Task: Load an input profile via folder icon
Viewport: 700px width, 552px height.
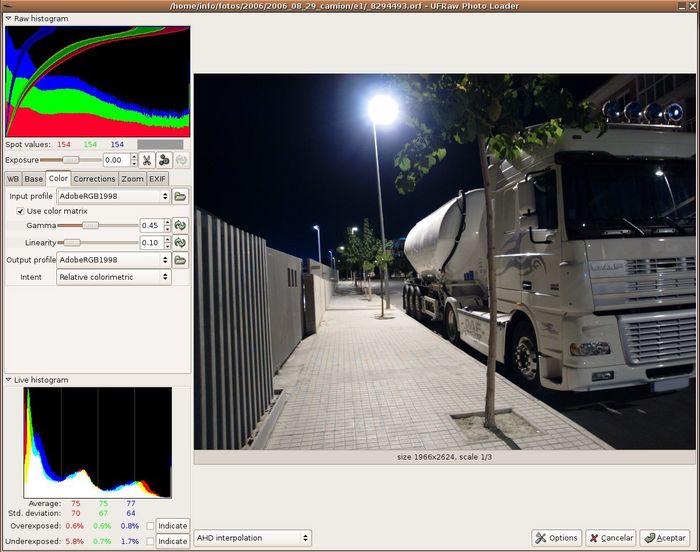Action: 180,196
